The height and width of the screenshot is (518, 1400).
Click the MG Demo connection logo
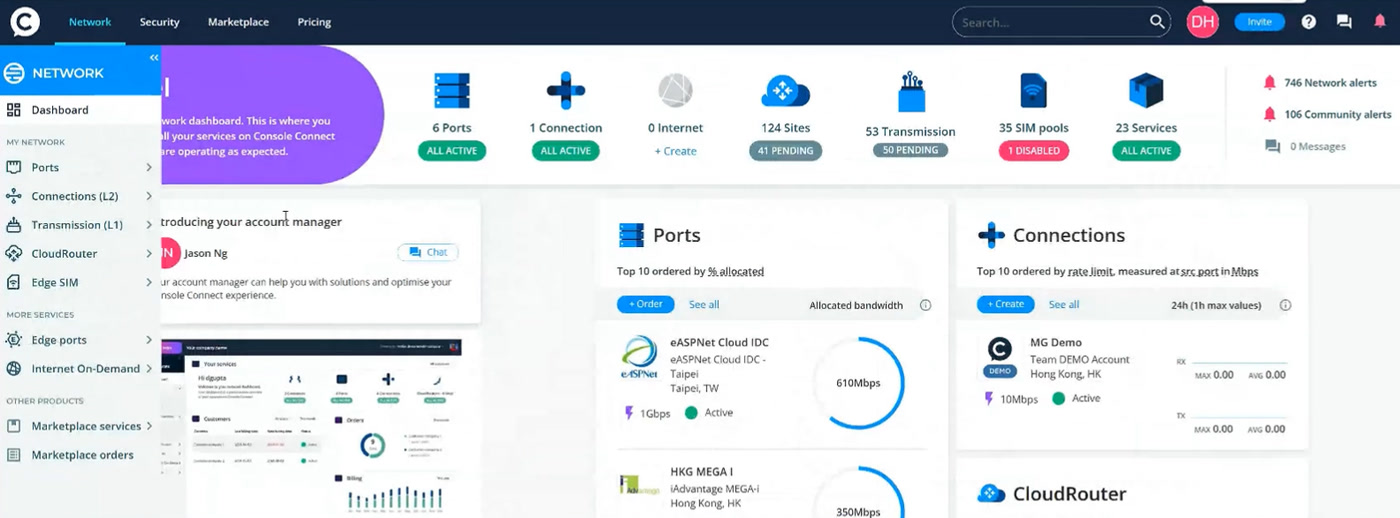tap(1000, 356)
